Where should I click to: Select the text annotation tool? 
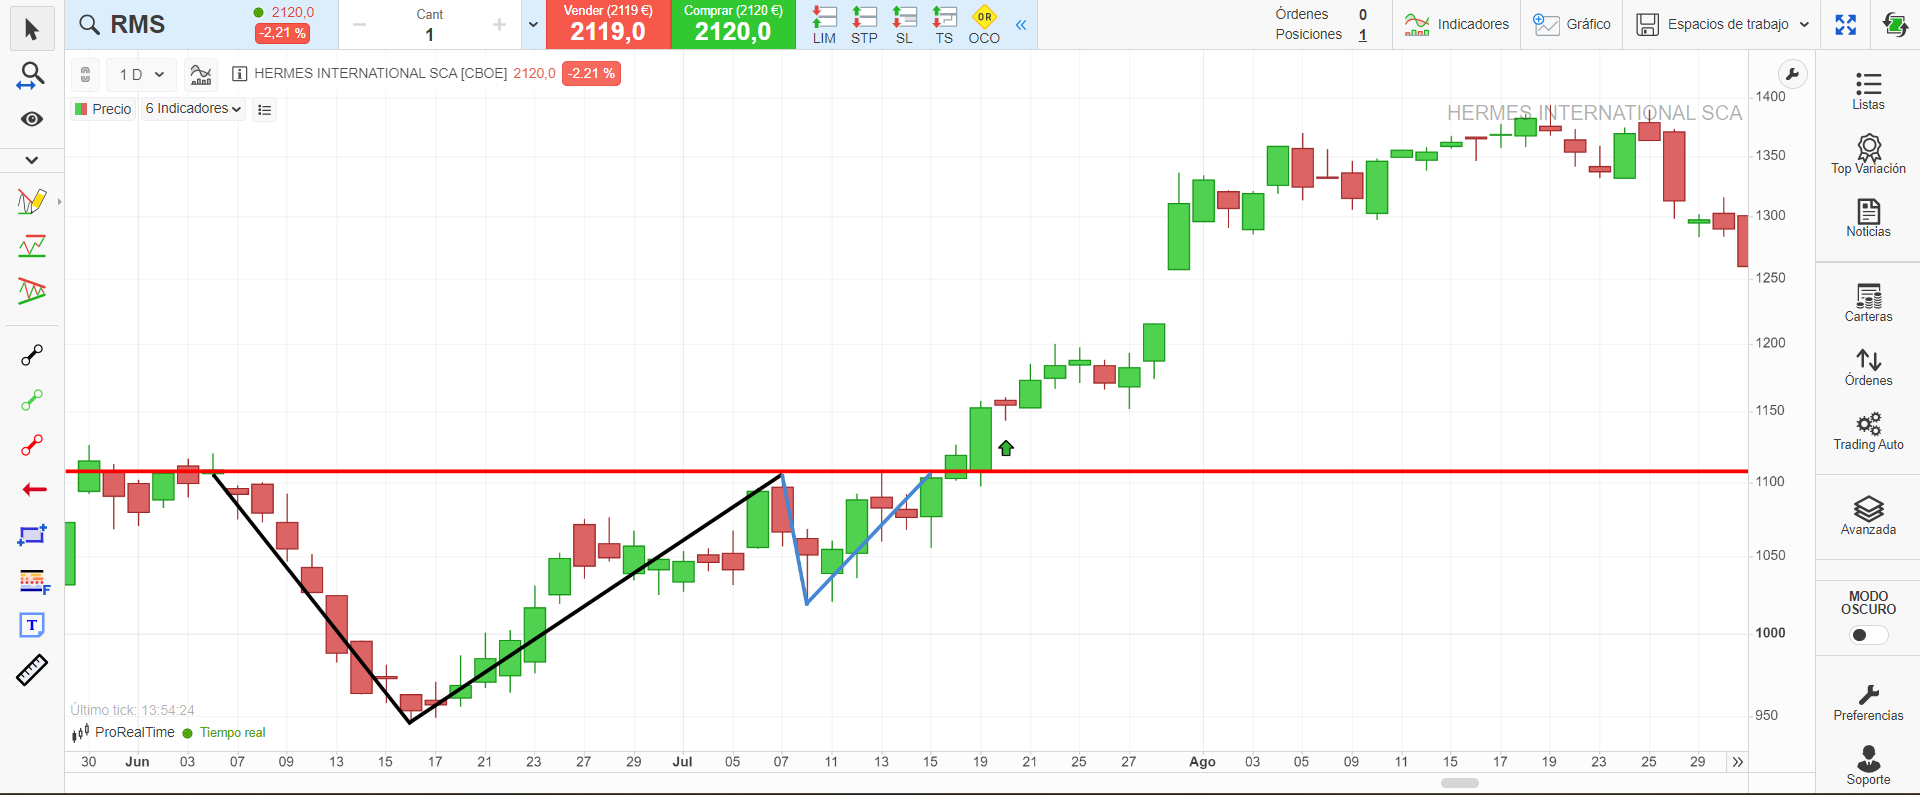[x=32, y=625]
